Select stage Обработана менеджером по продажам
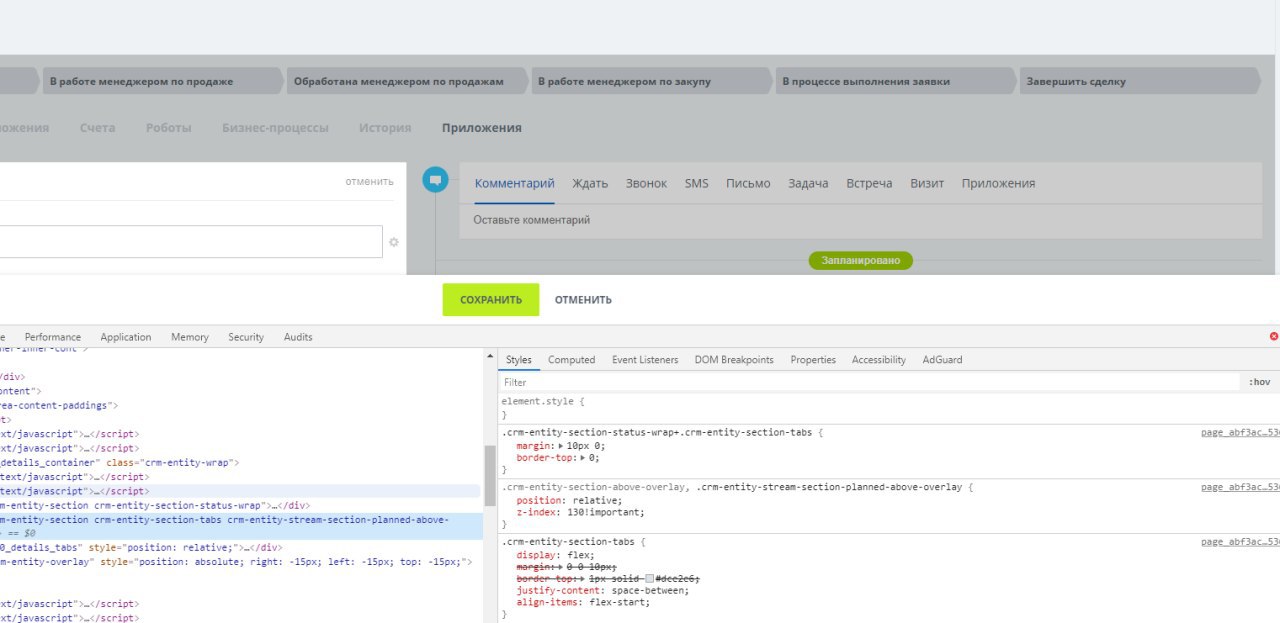The height and width of the screenshot is (623, 1280). pyautogui.click(x=407, y=81)
